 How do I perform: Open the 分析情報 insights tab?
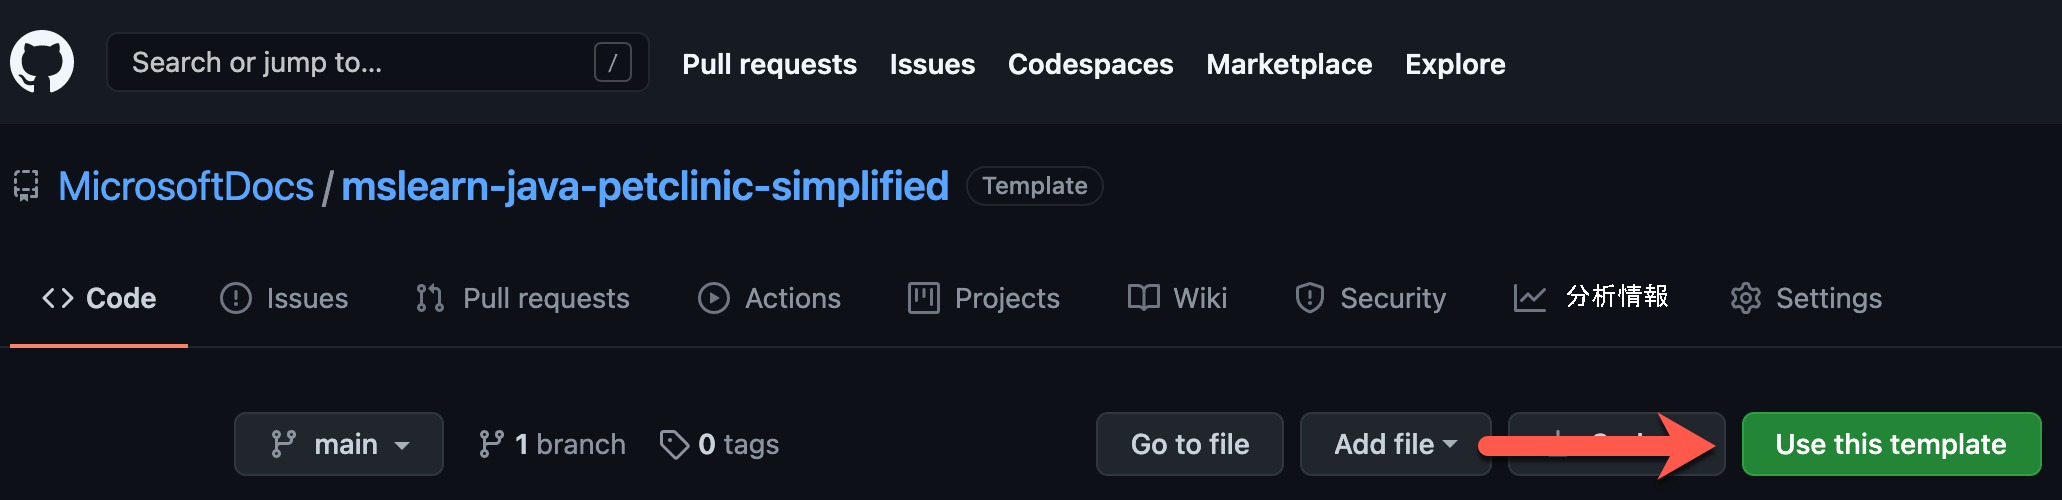1591,298
